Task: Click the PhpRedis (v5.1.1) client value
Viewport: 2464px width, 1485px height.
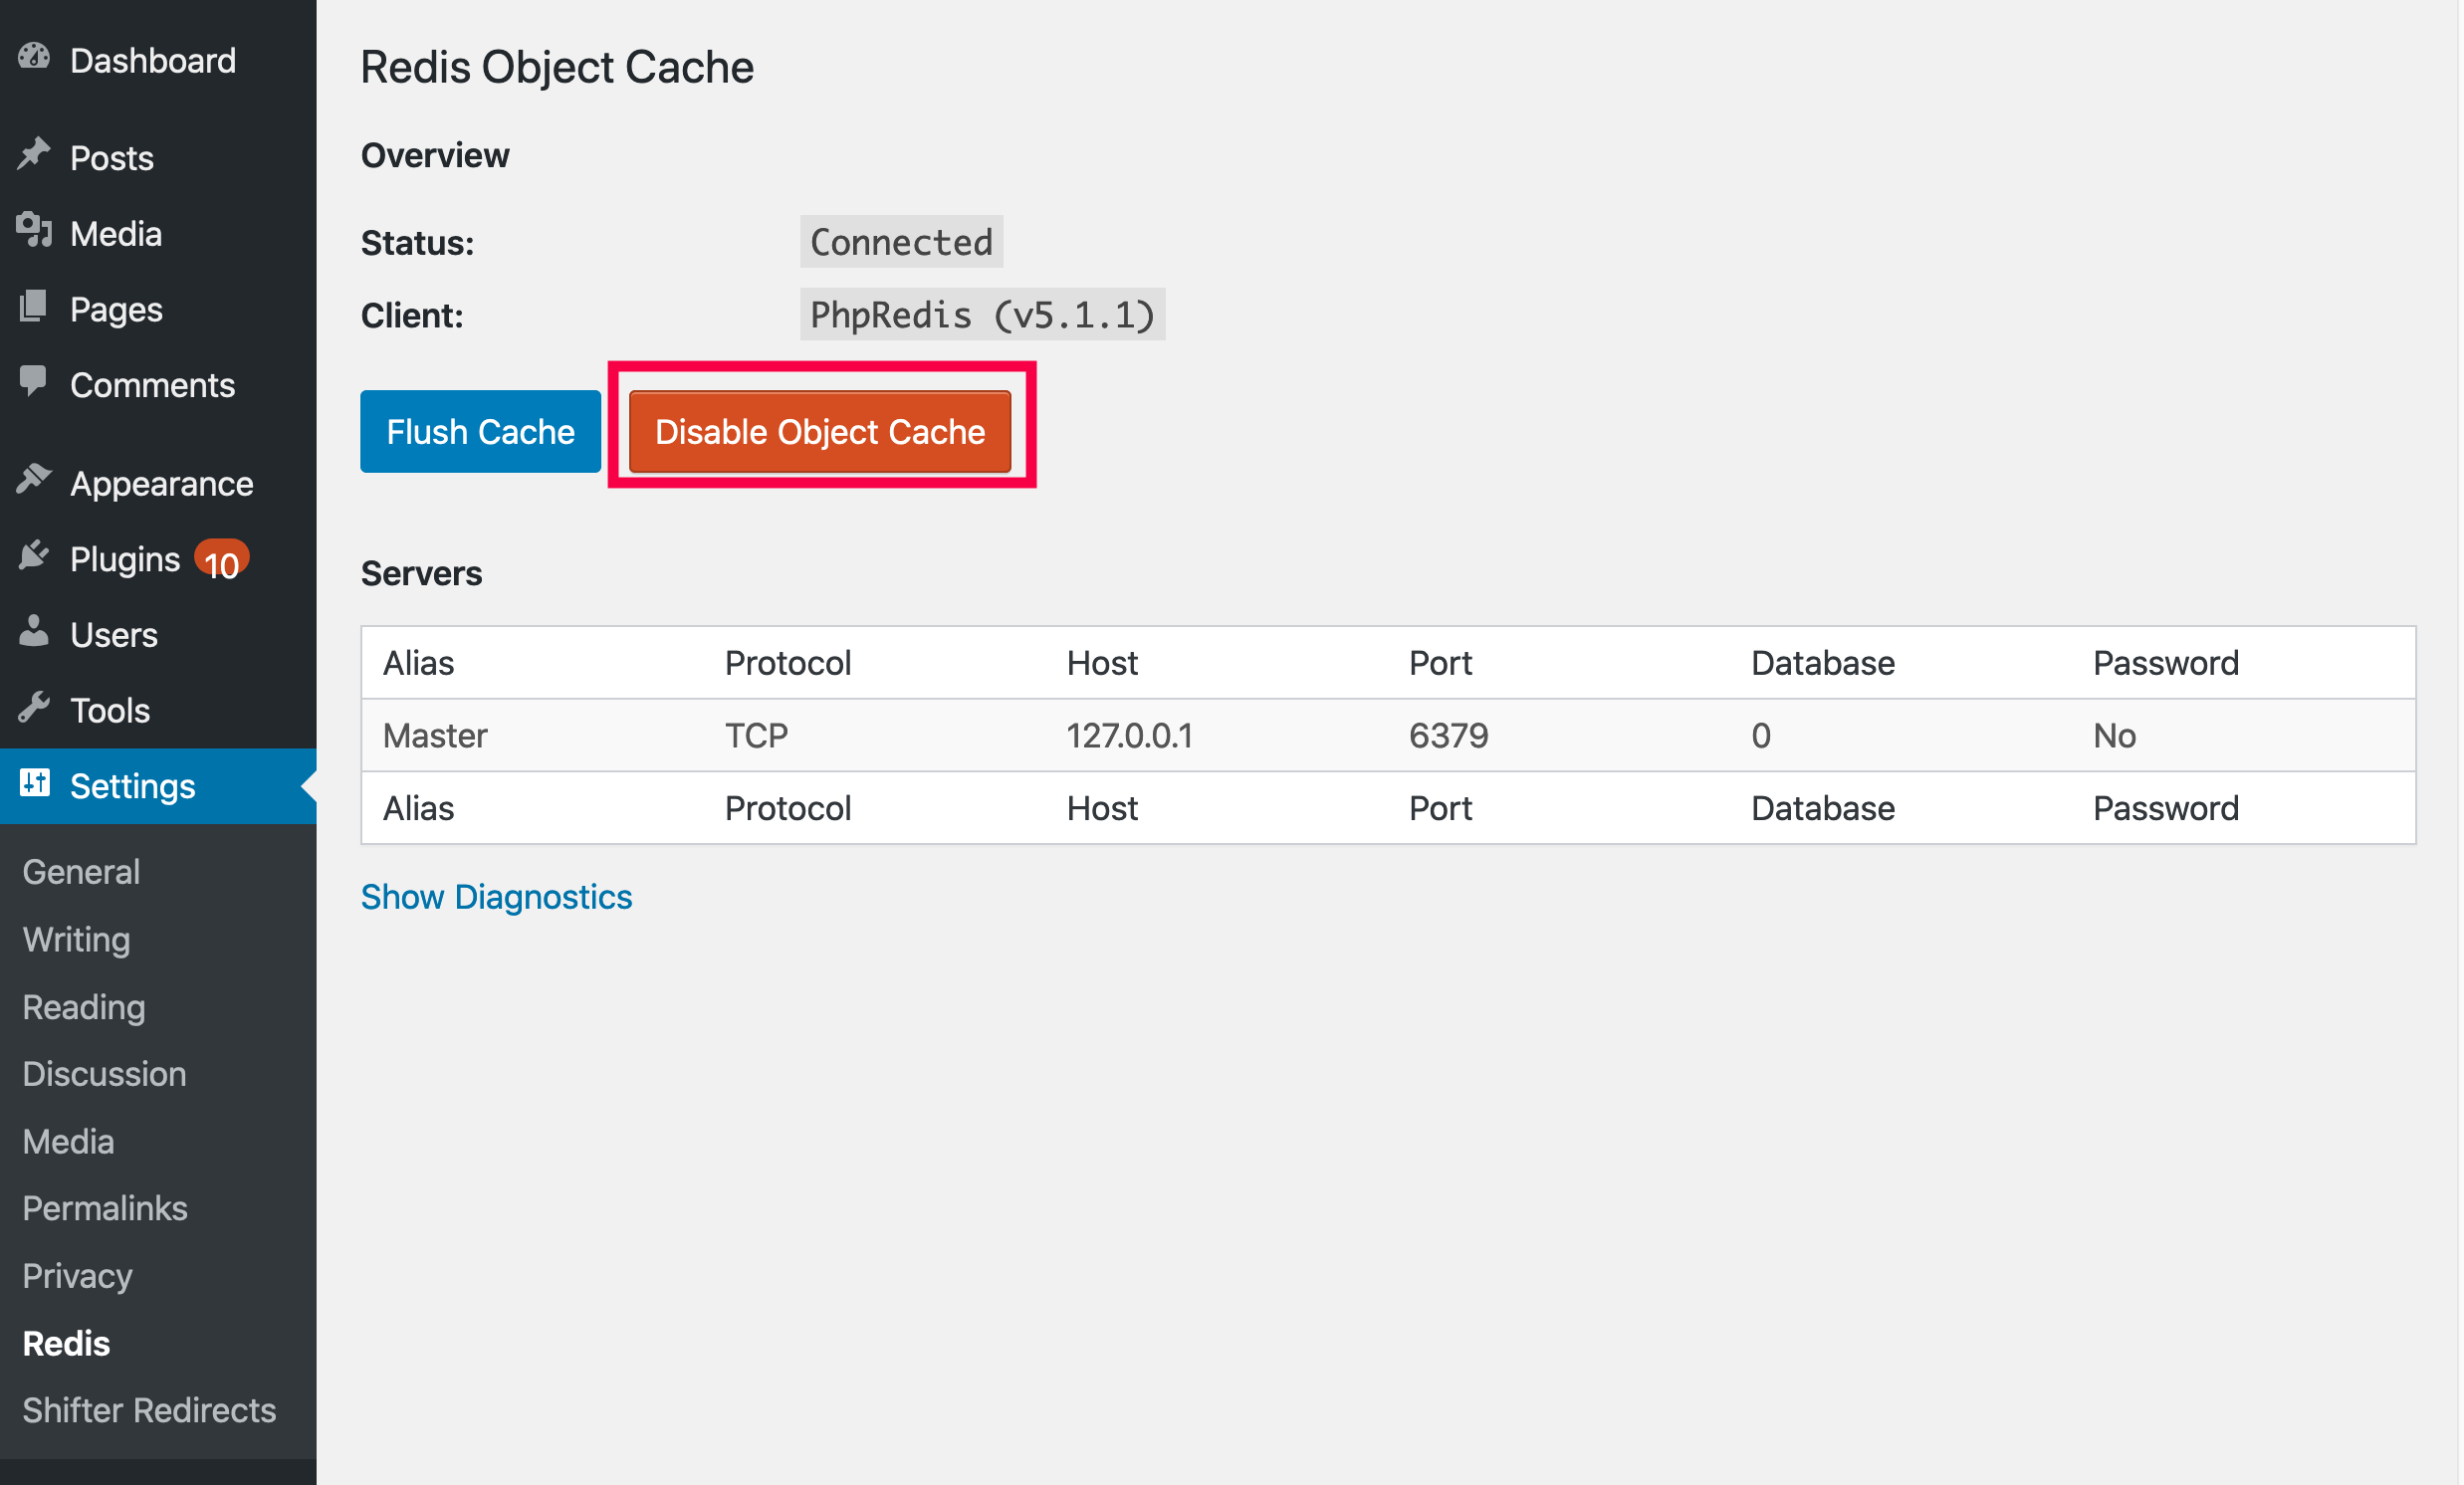Action: click(x=982, y=315)
